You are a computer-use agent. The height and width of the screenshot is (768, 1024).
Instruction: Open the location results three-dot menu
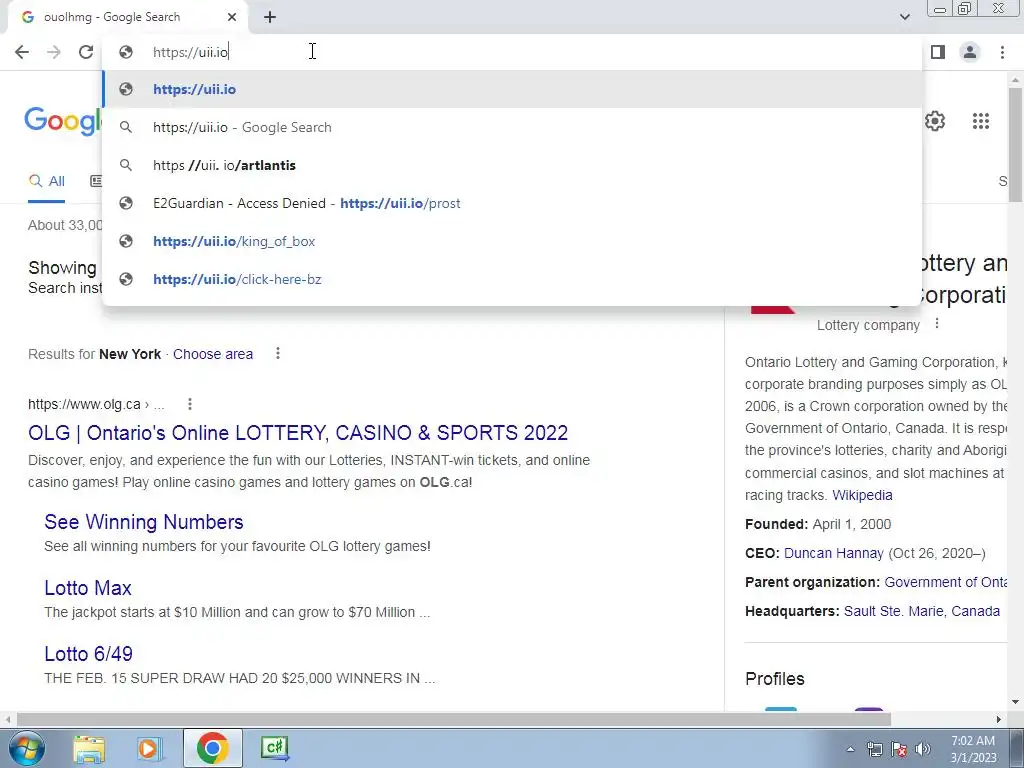(278, 353)
